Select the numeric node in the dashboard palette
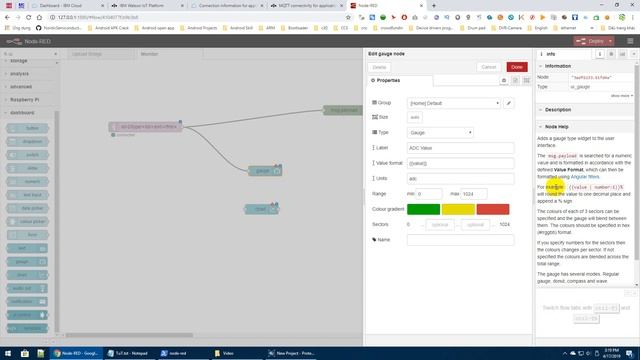Image resolution: width=640 pixels, height=360 pixels. pos(27,182)
